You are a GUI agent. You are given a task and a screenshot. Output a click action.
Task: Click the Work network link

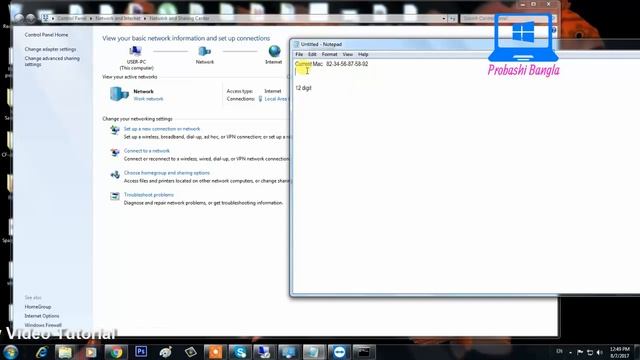(148, 99)
